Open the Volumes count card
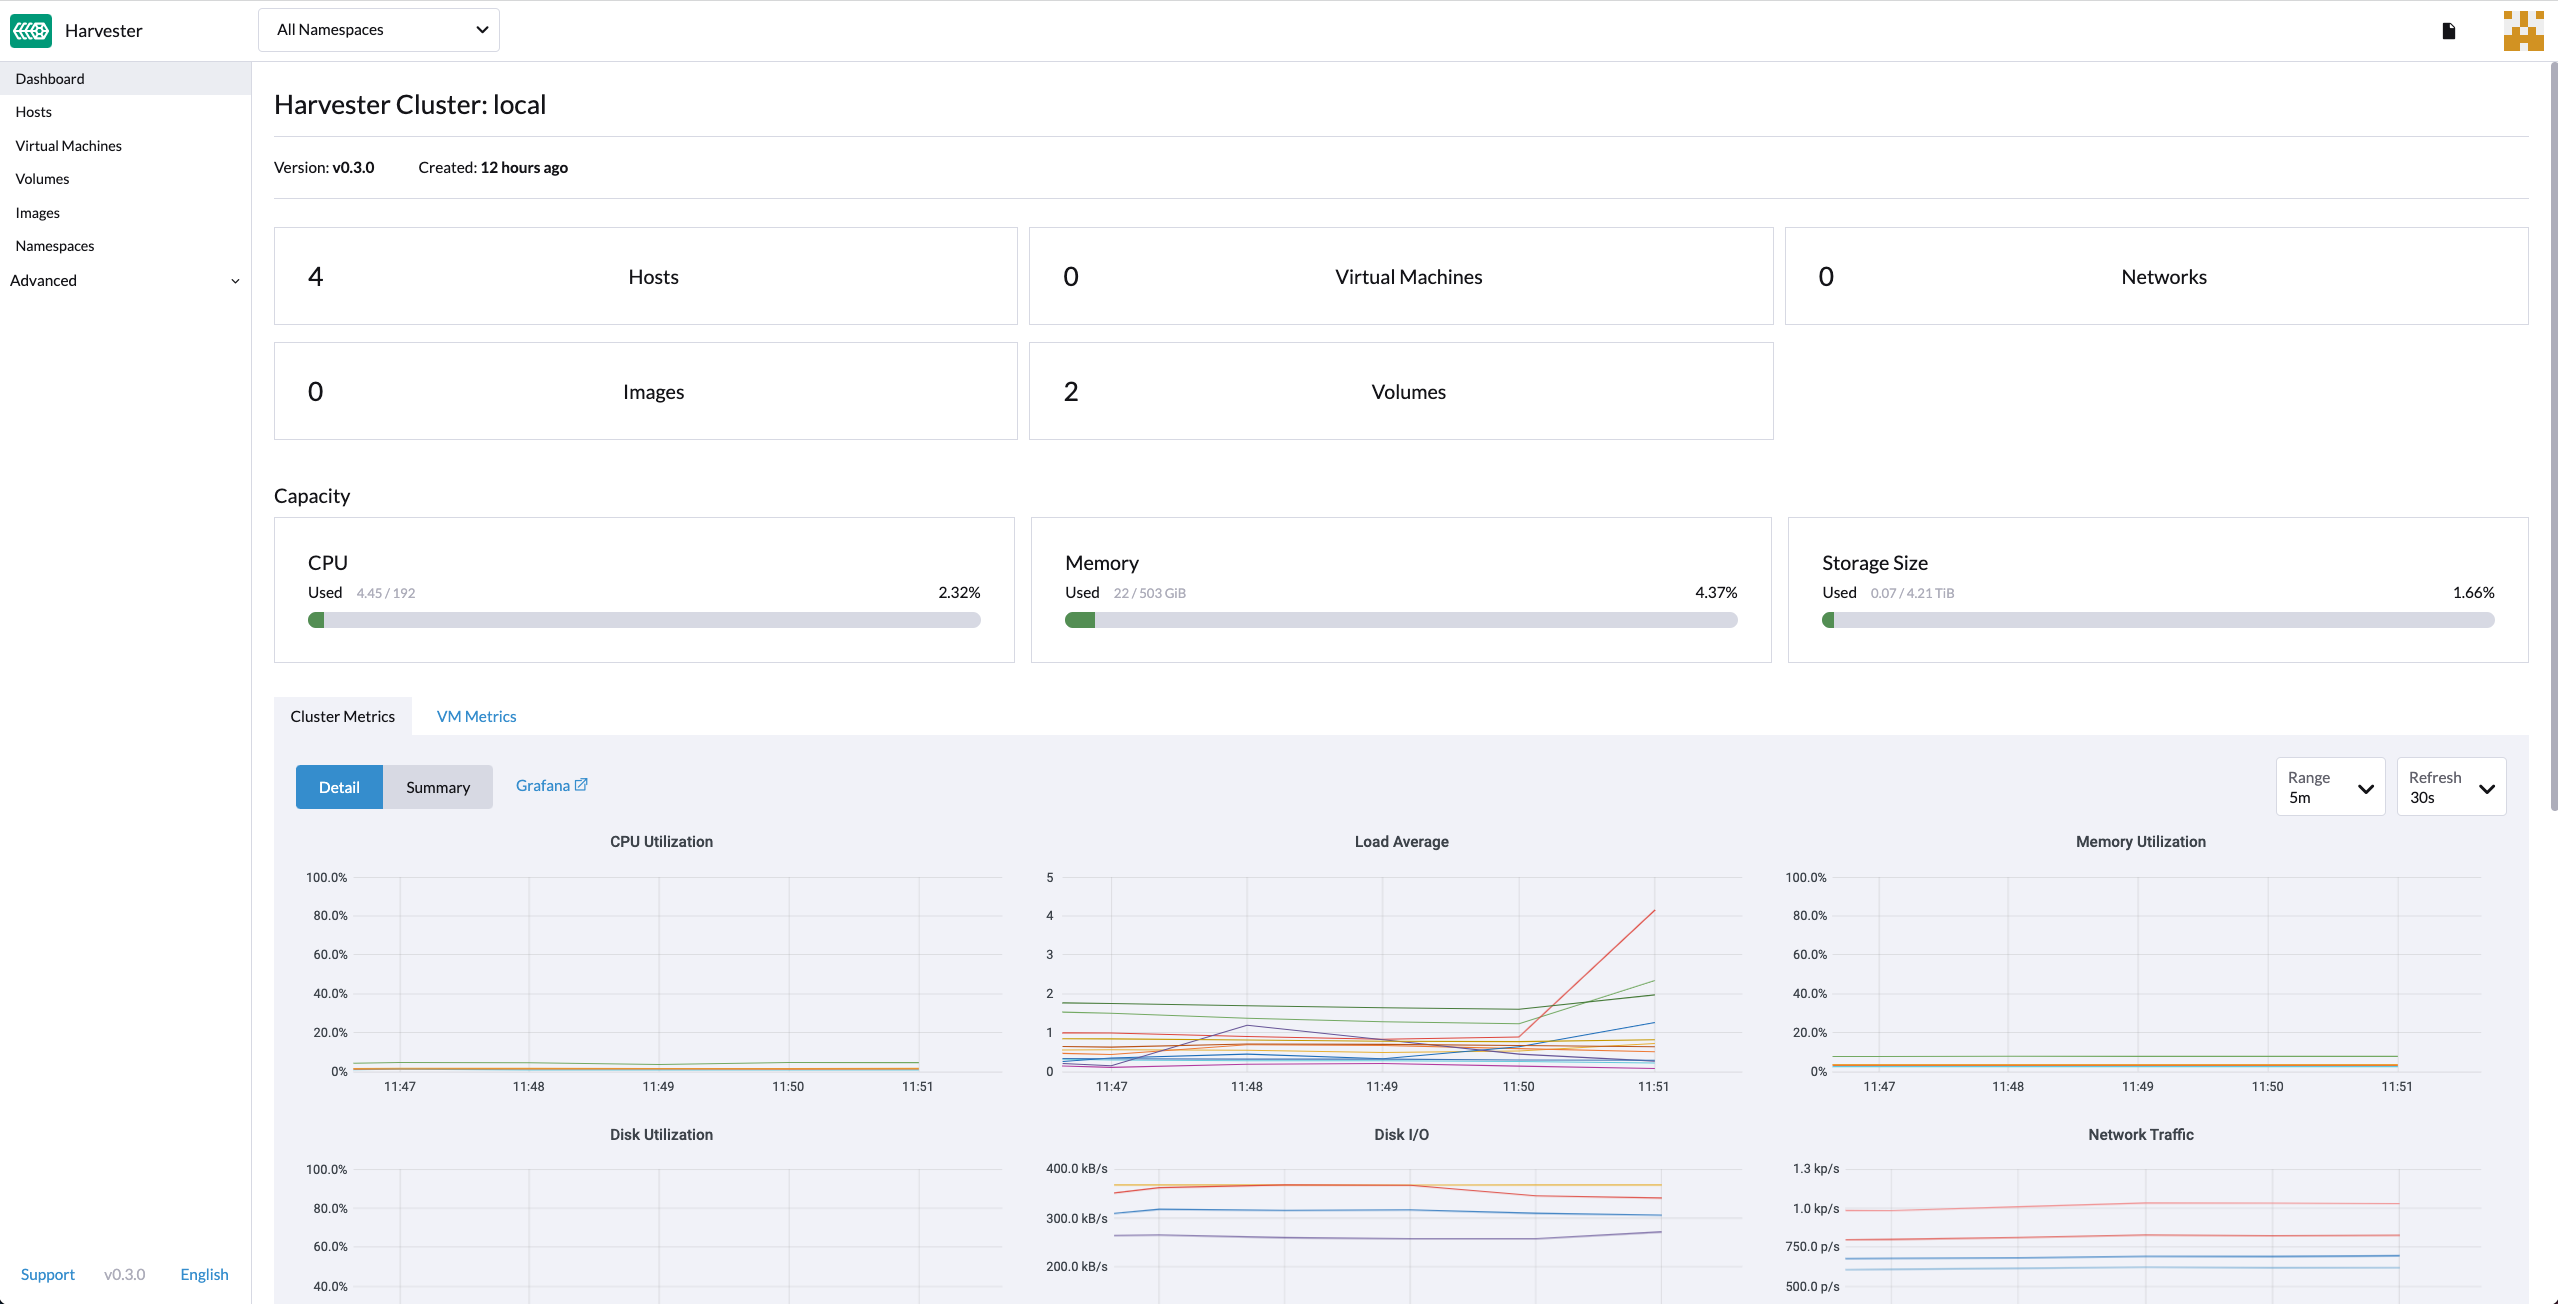The width and height of the screenshot is (2558, 1304). tap(1400, 391)
